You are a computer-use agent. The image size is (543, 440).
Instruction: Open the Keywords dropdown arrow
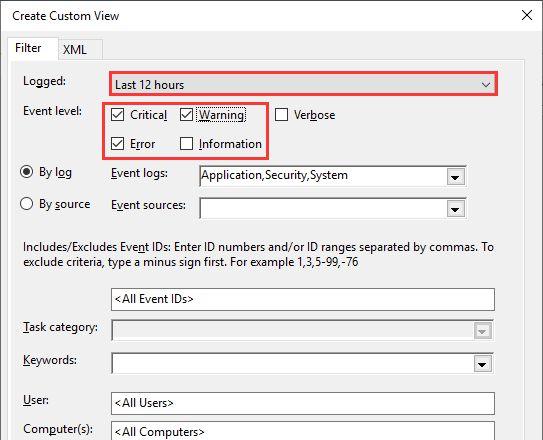coord(482,363)
